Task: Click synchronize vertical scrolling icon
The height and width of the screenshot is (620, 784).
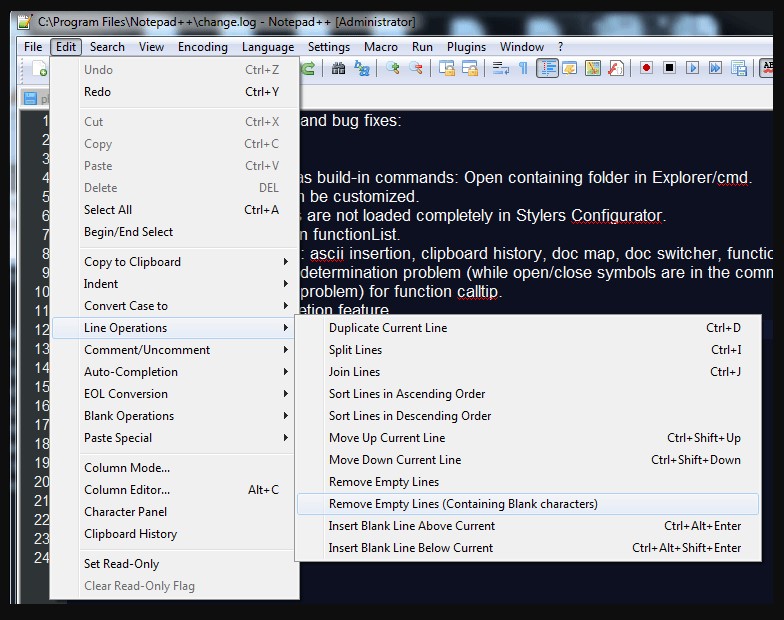Action: (x=446, y=68)
